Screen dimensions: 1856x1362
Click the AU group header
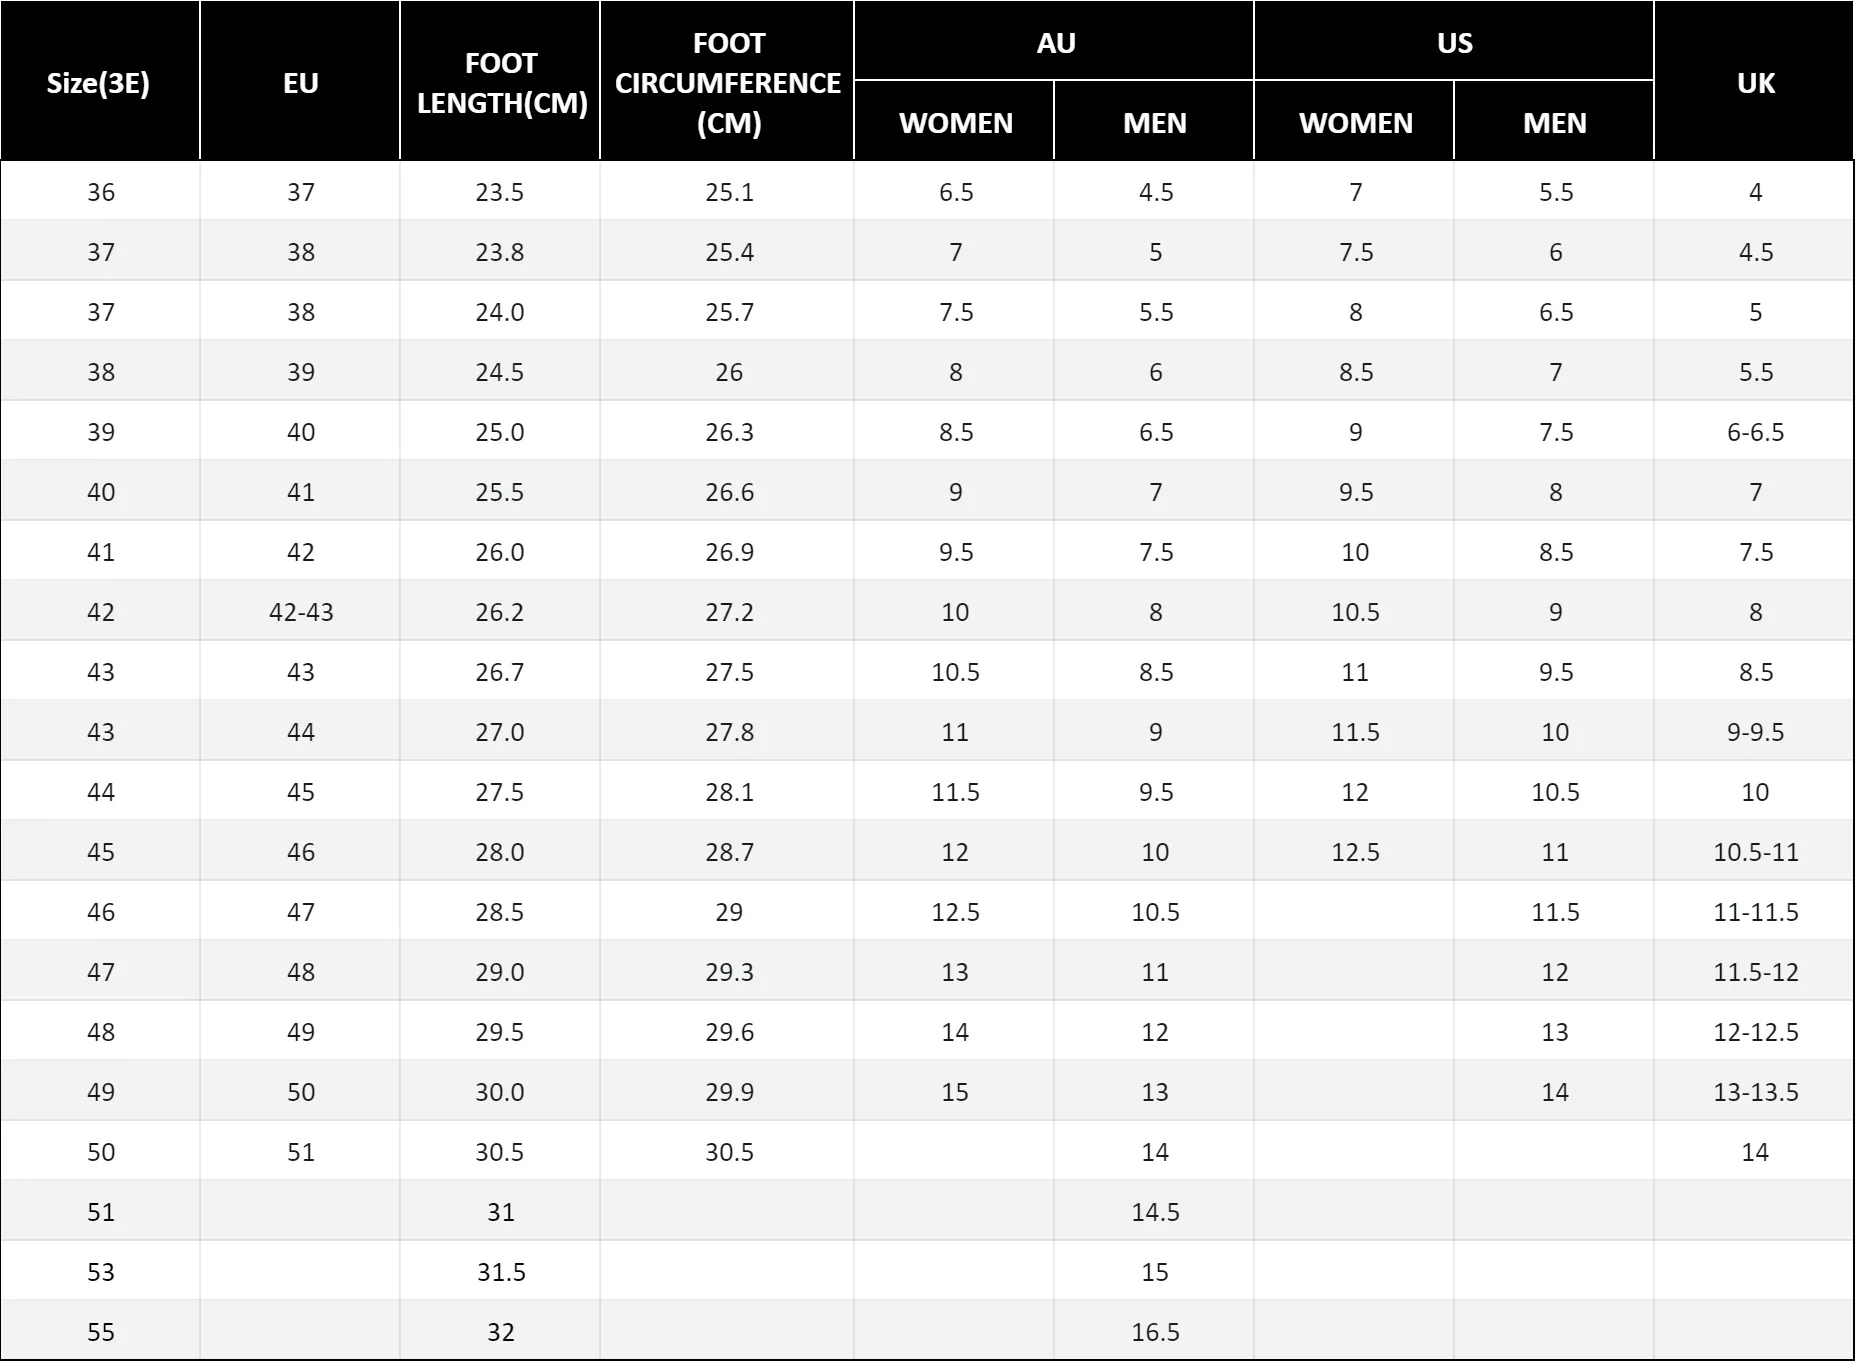tap(1055, 43)
